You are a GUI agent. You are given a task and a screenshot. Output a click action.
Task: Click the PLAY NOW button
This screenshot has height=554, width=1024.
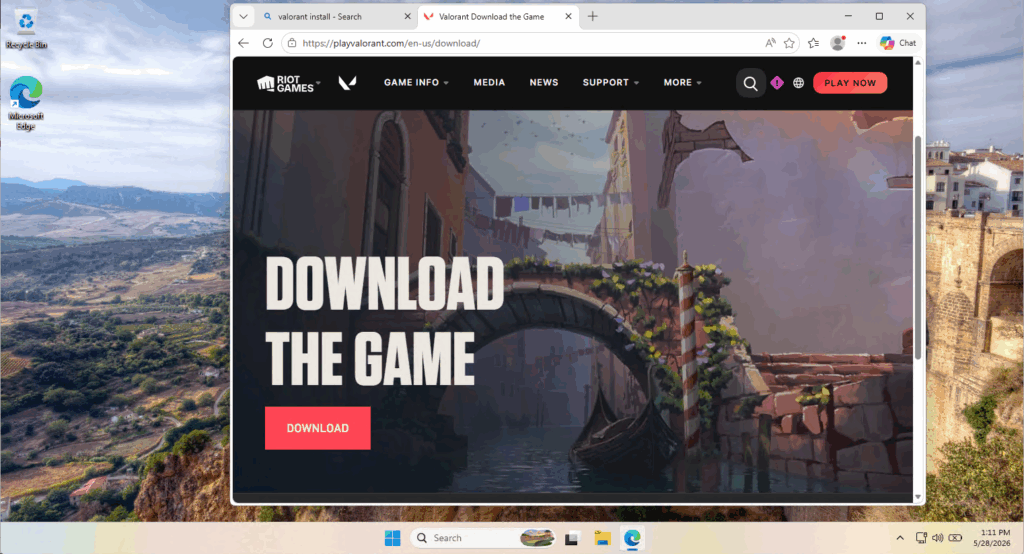[850, 83]
